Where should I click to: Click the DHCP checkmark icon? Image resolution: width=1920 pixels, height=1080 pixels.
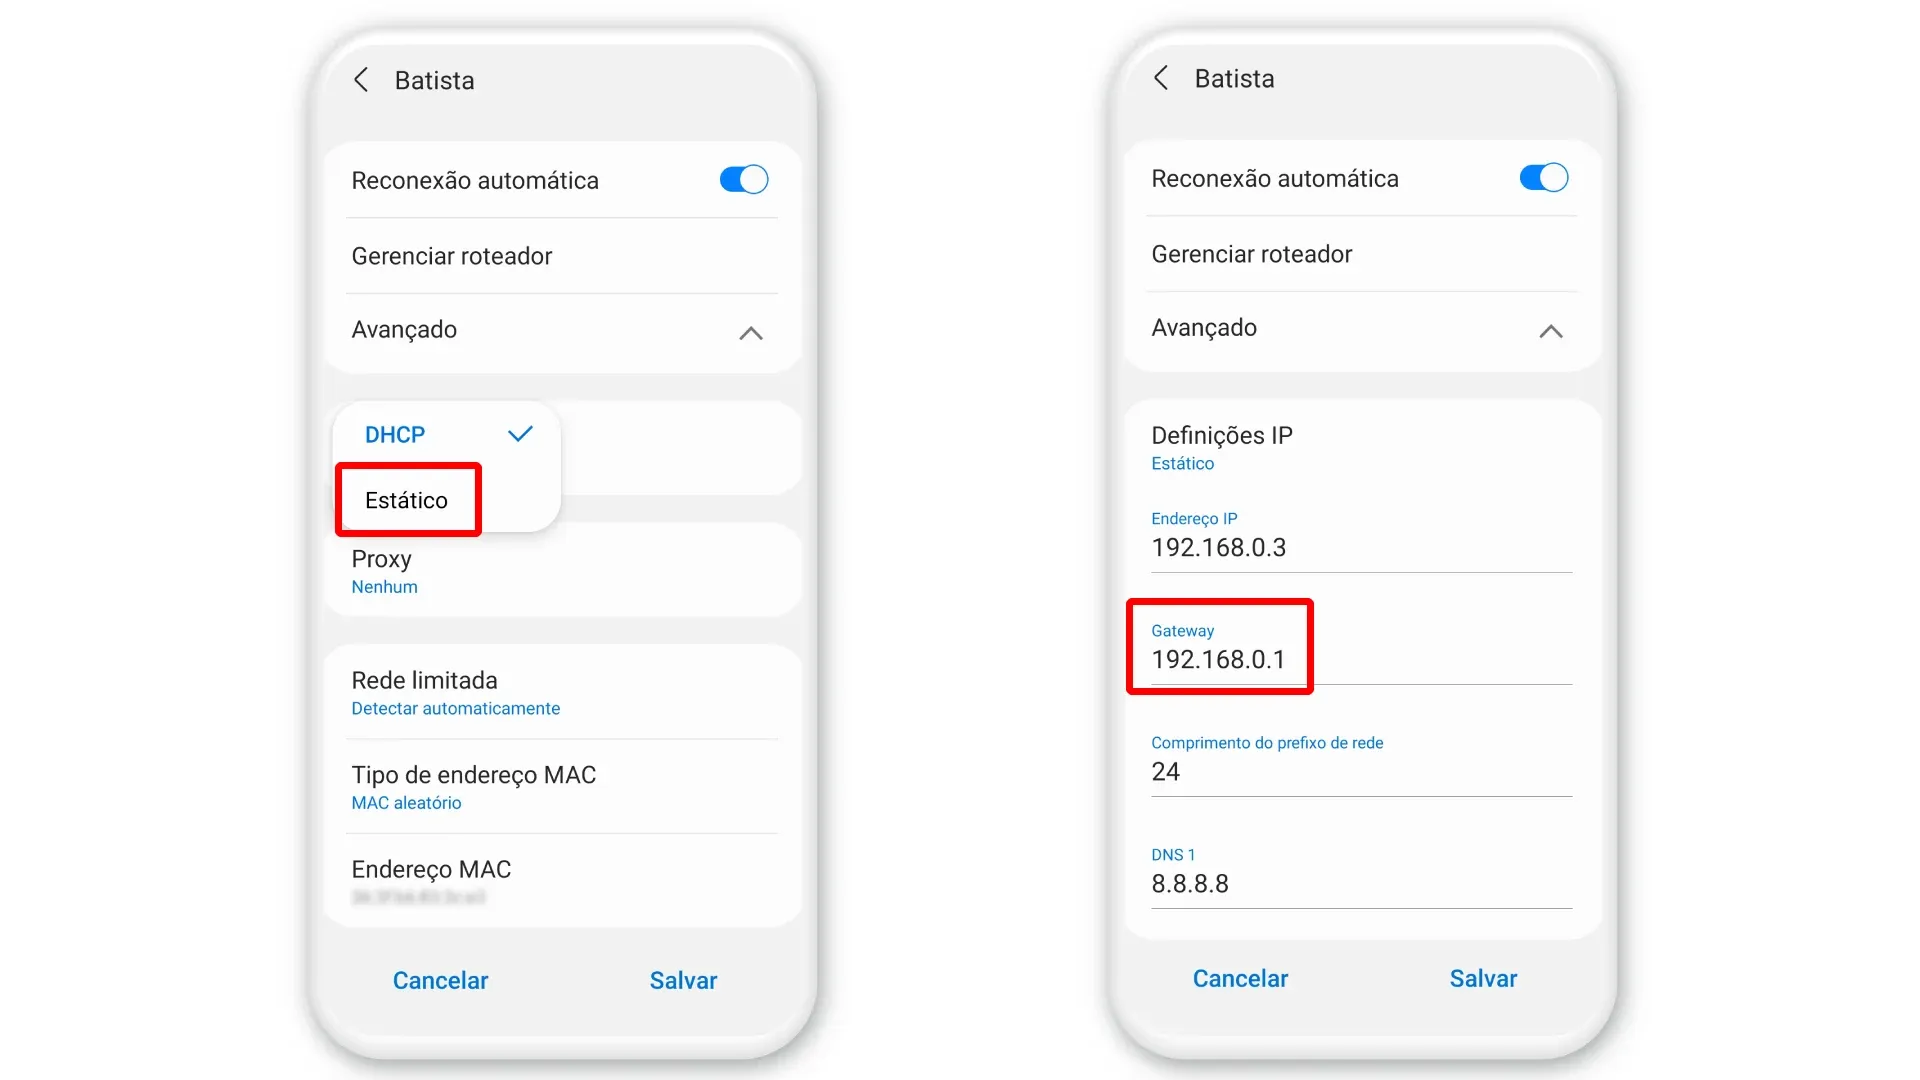[x=519, y=434]
